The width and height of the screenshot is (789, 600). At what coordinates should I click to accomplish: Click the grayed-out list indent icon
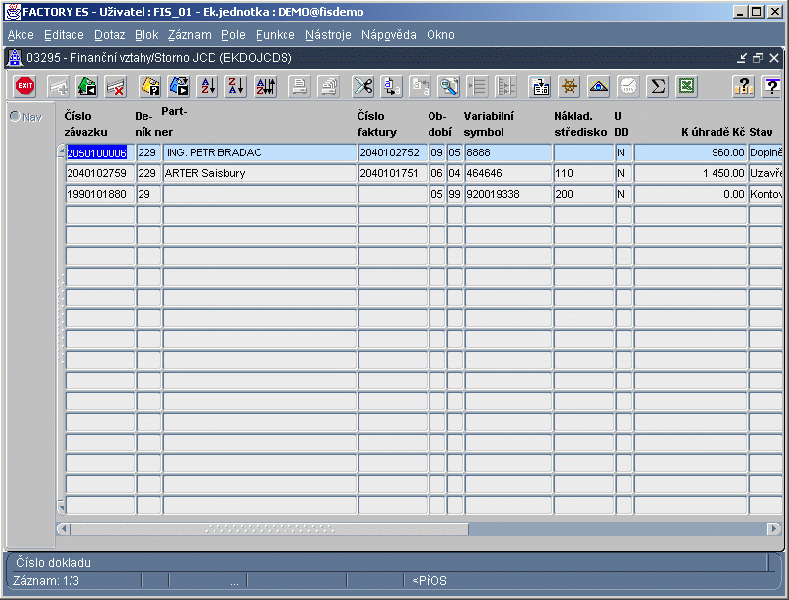[x=477, y=86]
